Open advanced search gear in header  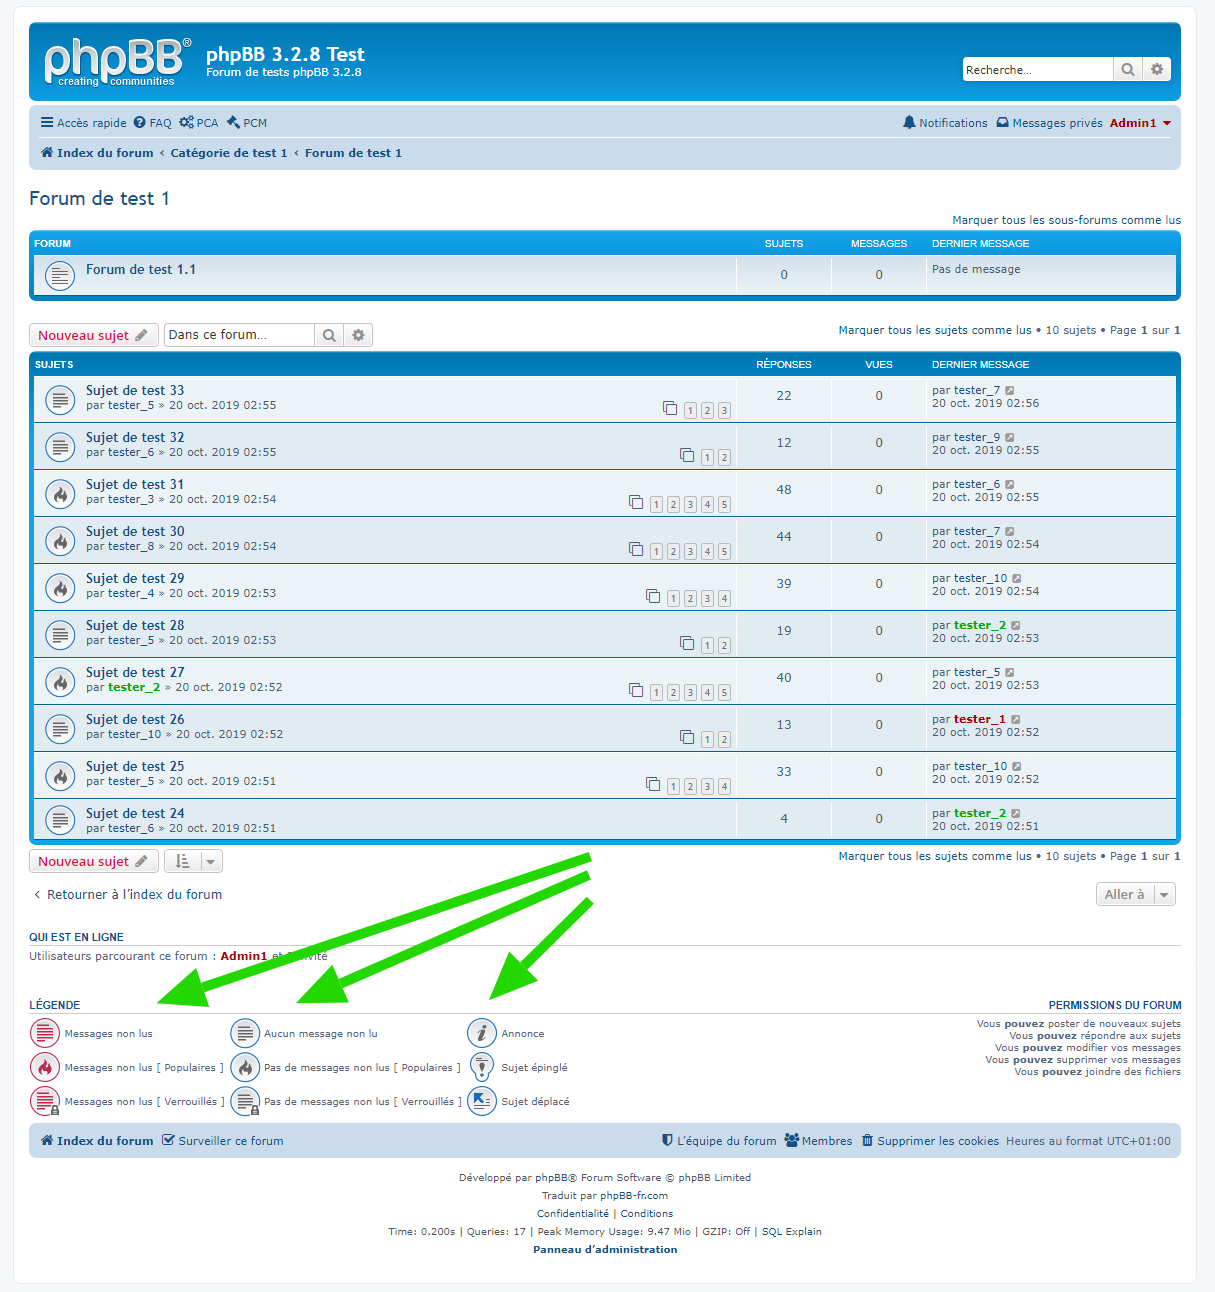pos(1157,70)
